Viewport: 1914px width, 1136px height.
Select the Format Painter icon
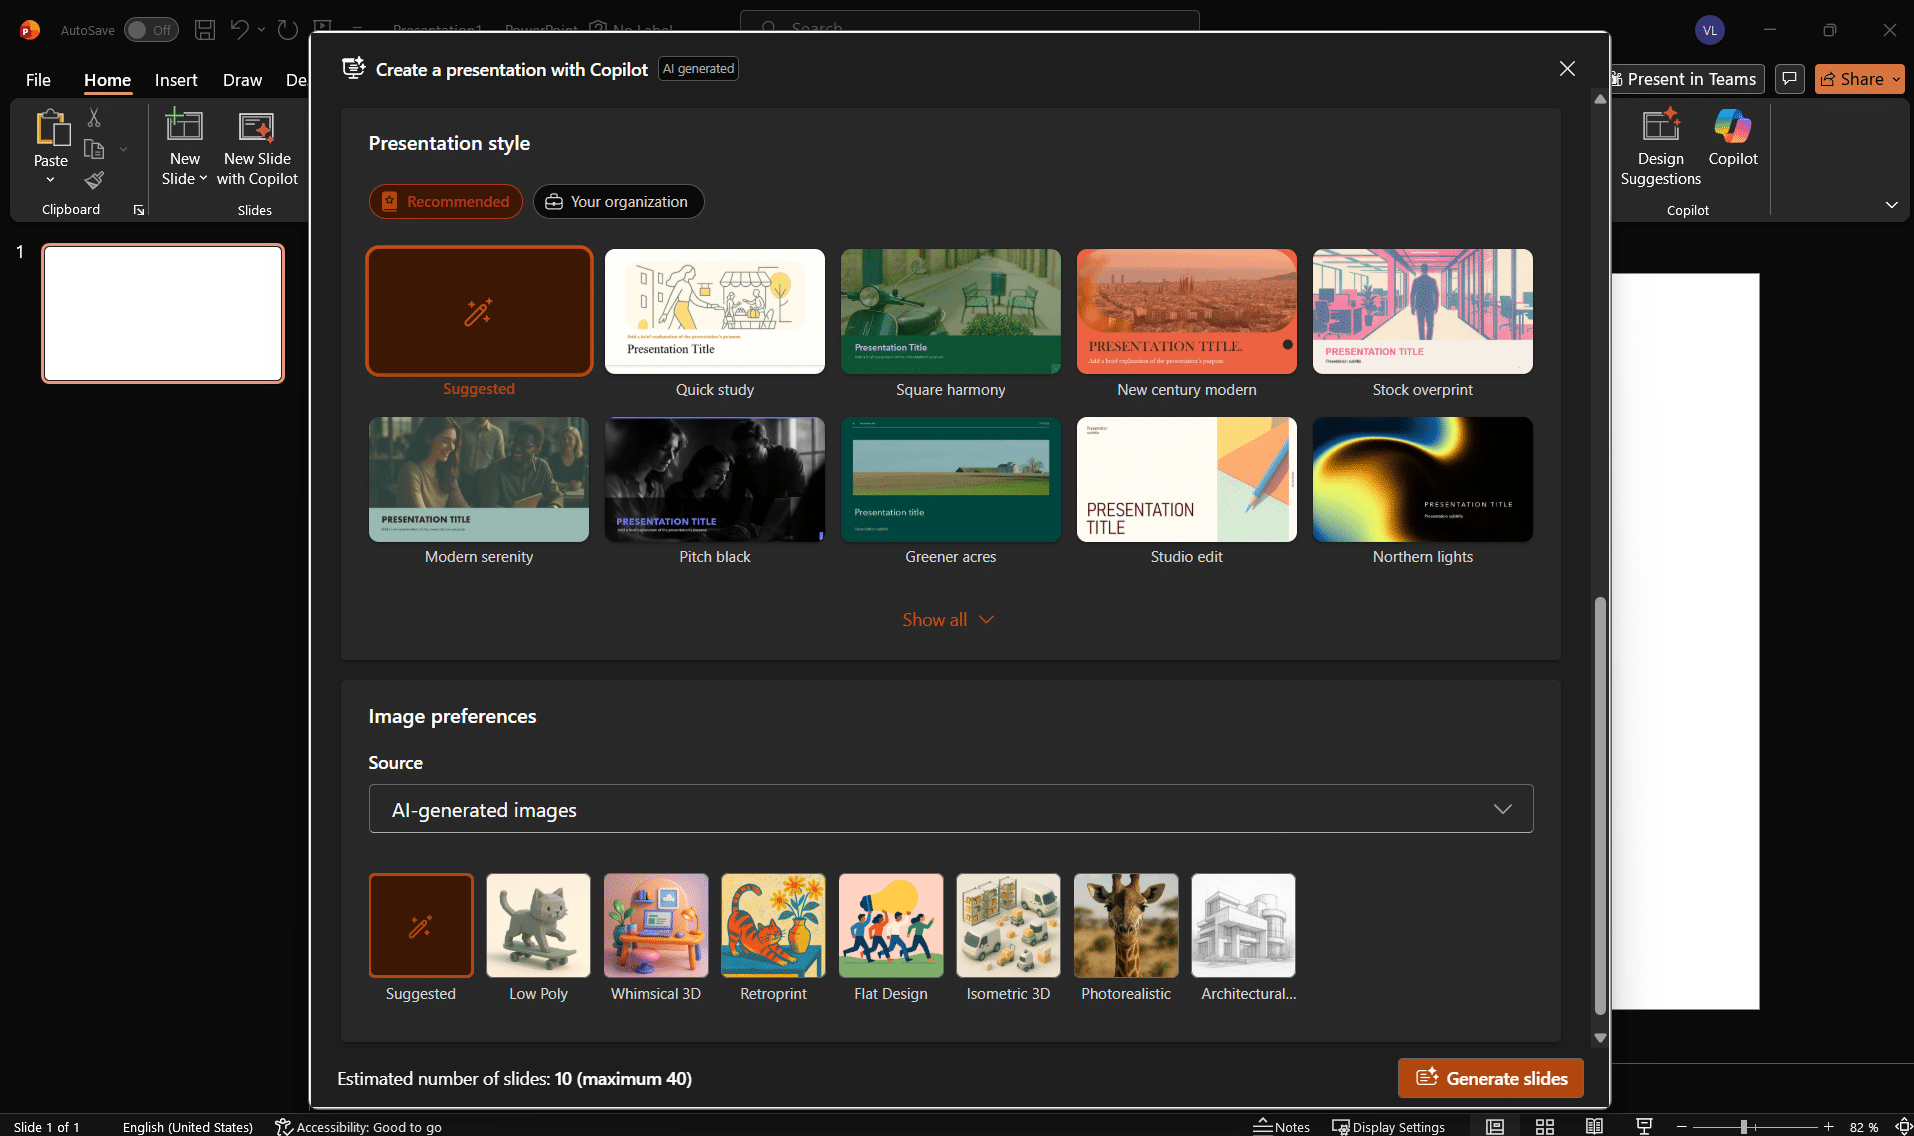(94, 181)
